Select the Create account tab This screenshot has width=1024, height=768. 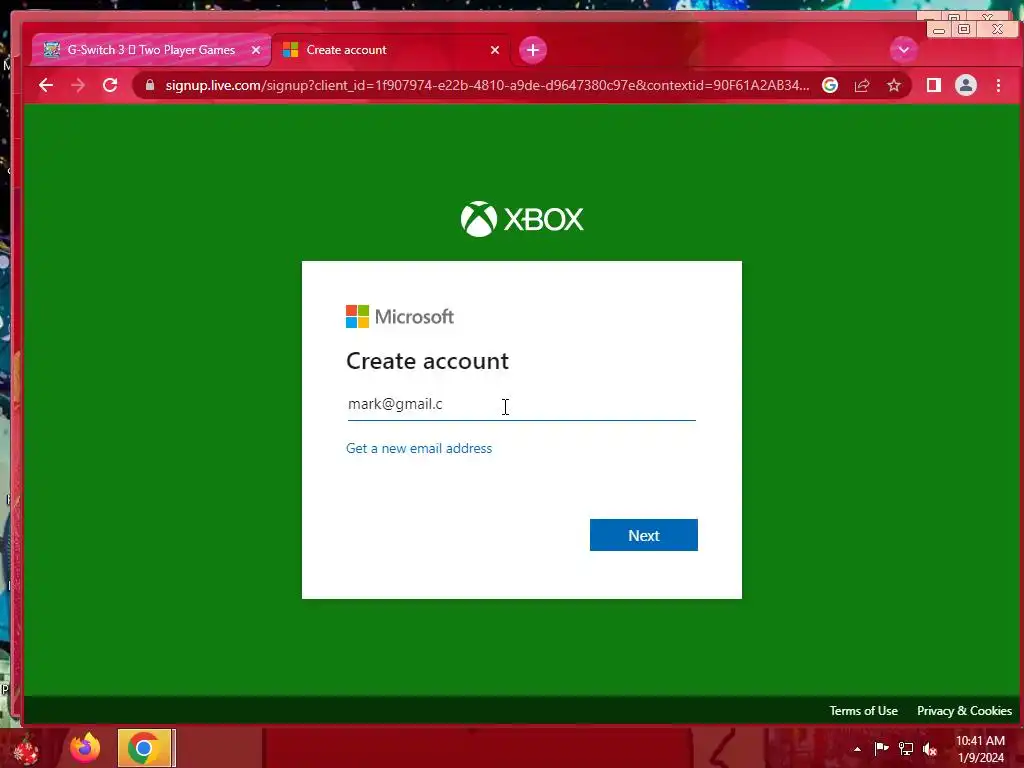tap(391, 50)
